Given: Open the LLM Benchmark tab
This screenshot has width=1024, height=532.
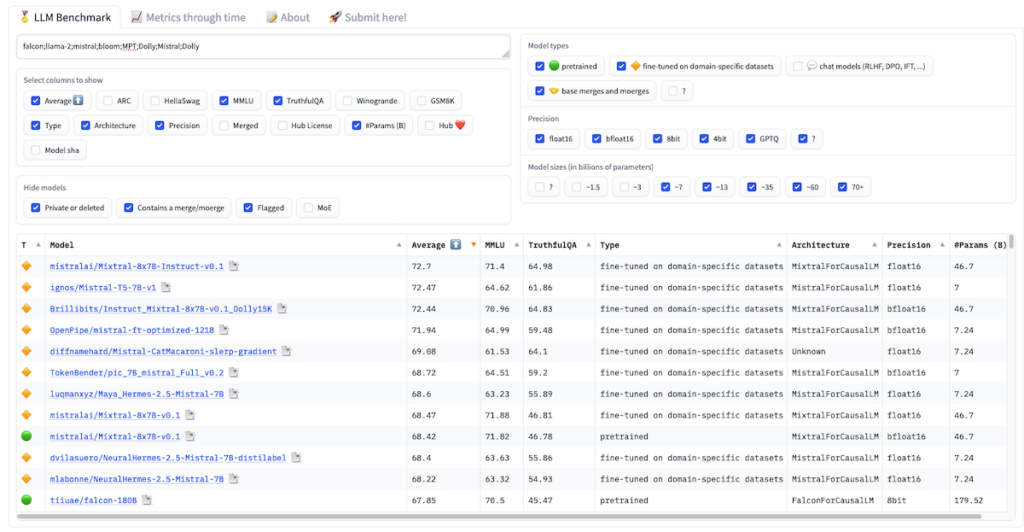Looking at the screenshot, I should point(65,18).
